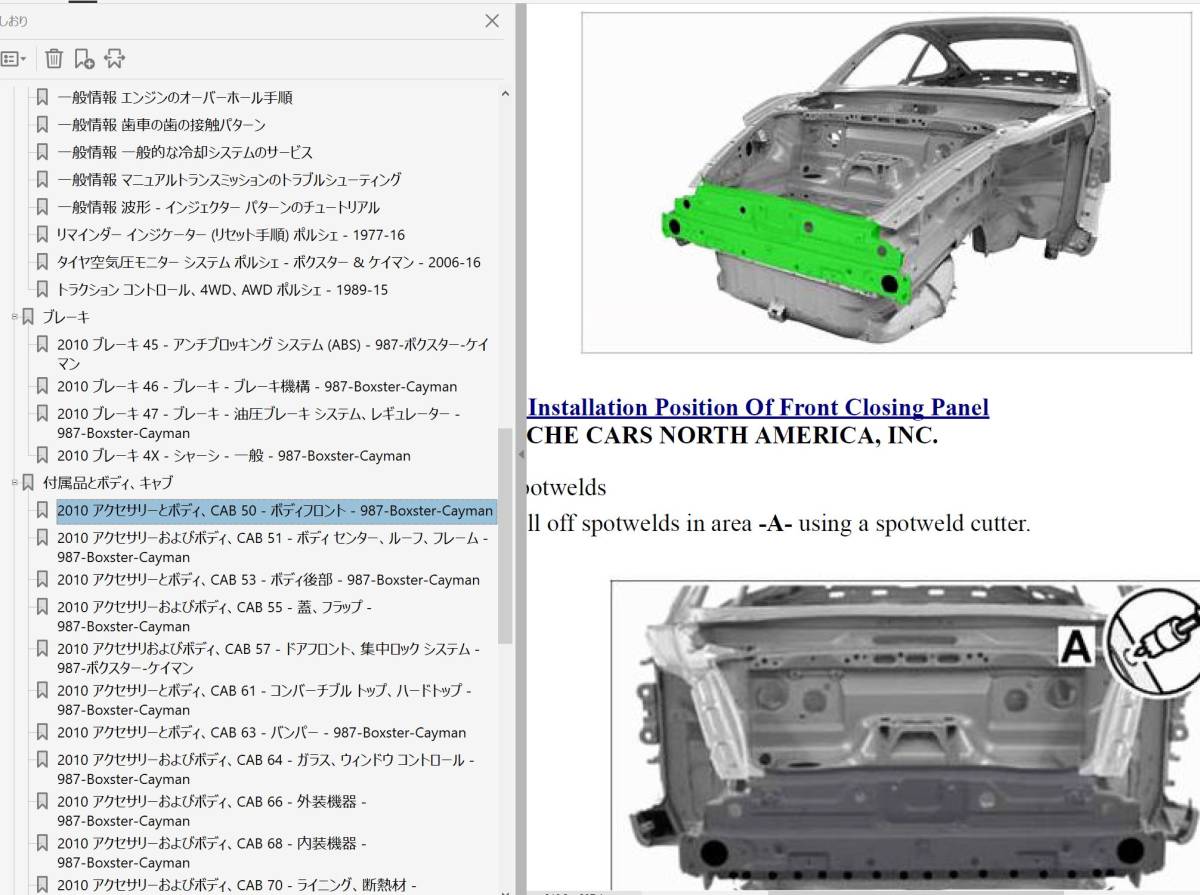Open bookmark CAB 63 バンパー

[x=262, y=733]
